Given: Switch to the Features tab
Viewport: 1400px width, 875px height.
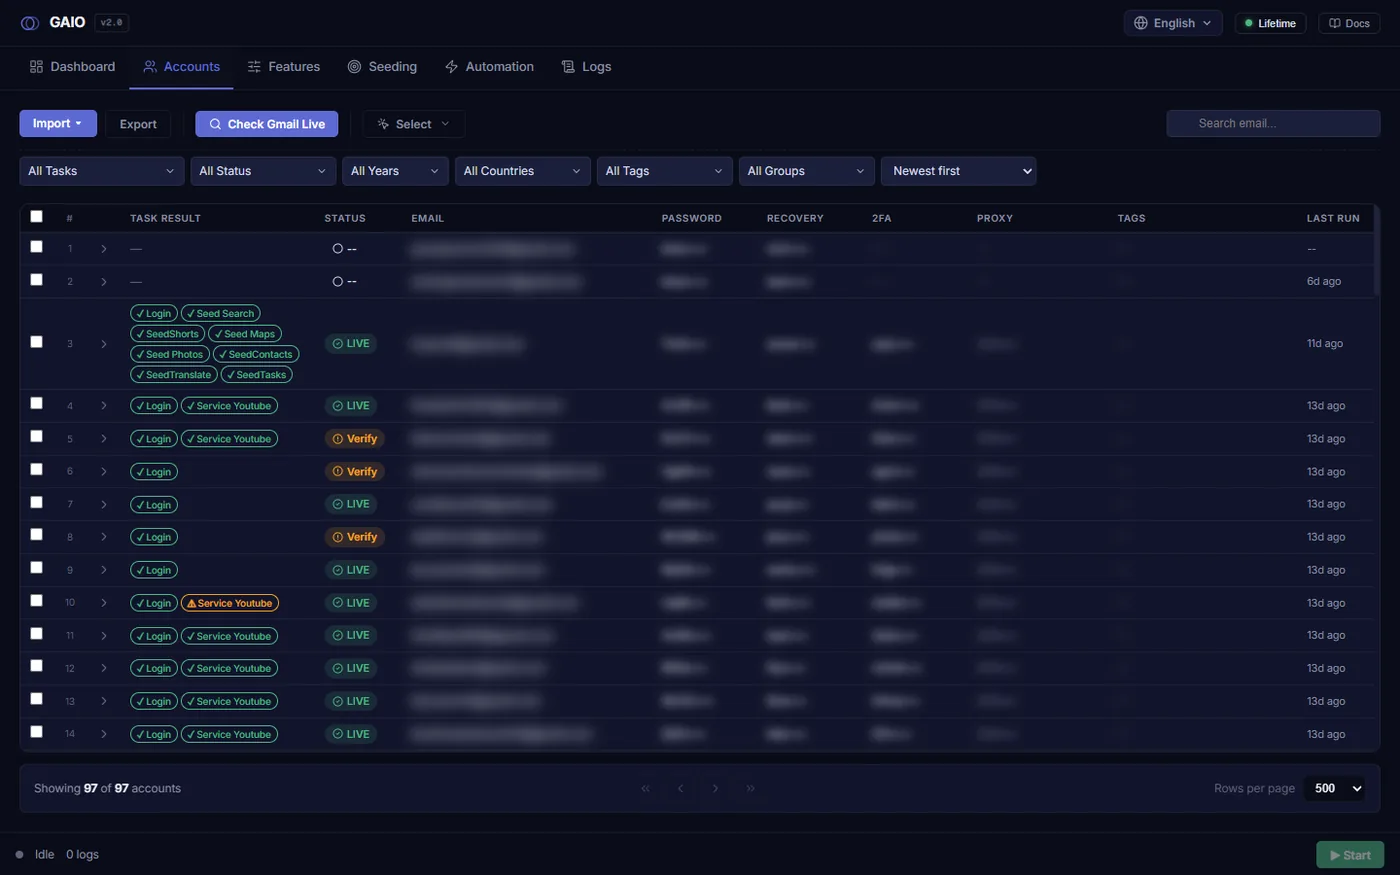Looking at the screenshot, I should [x=284, y=67].
